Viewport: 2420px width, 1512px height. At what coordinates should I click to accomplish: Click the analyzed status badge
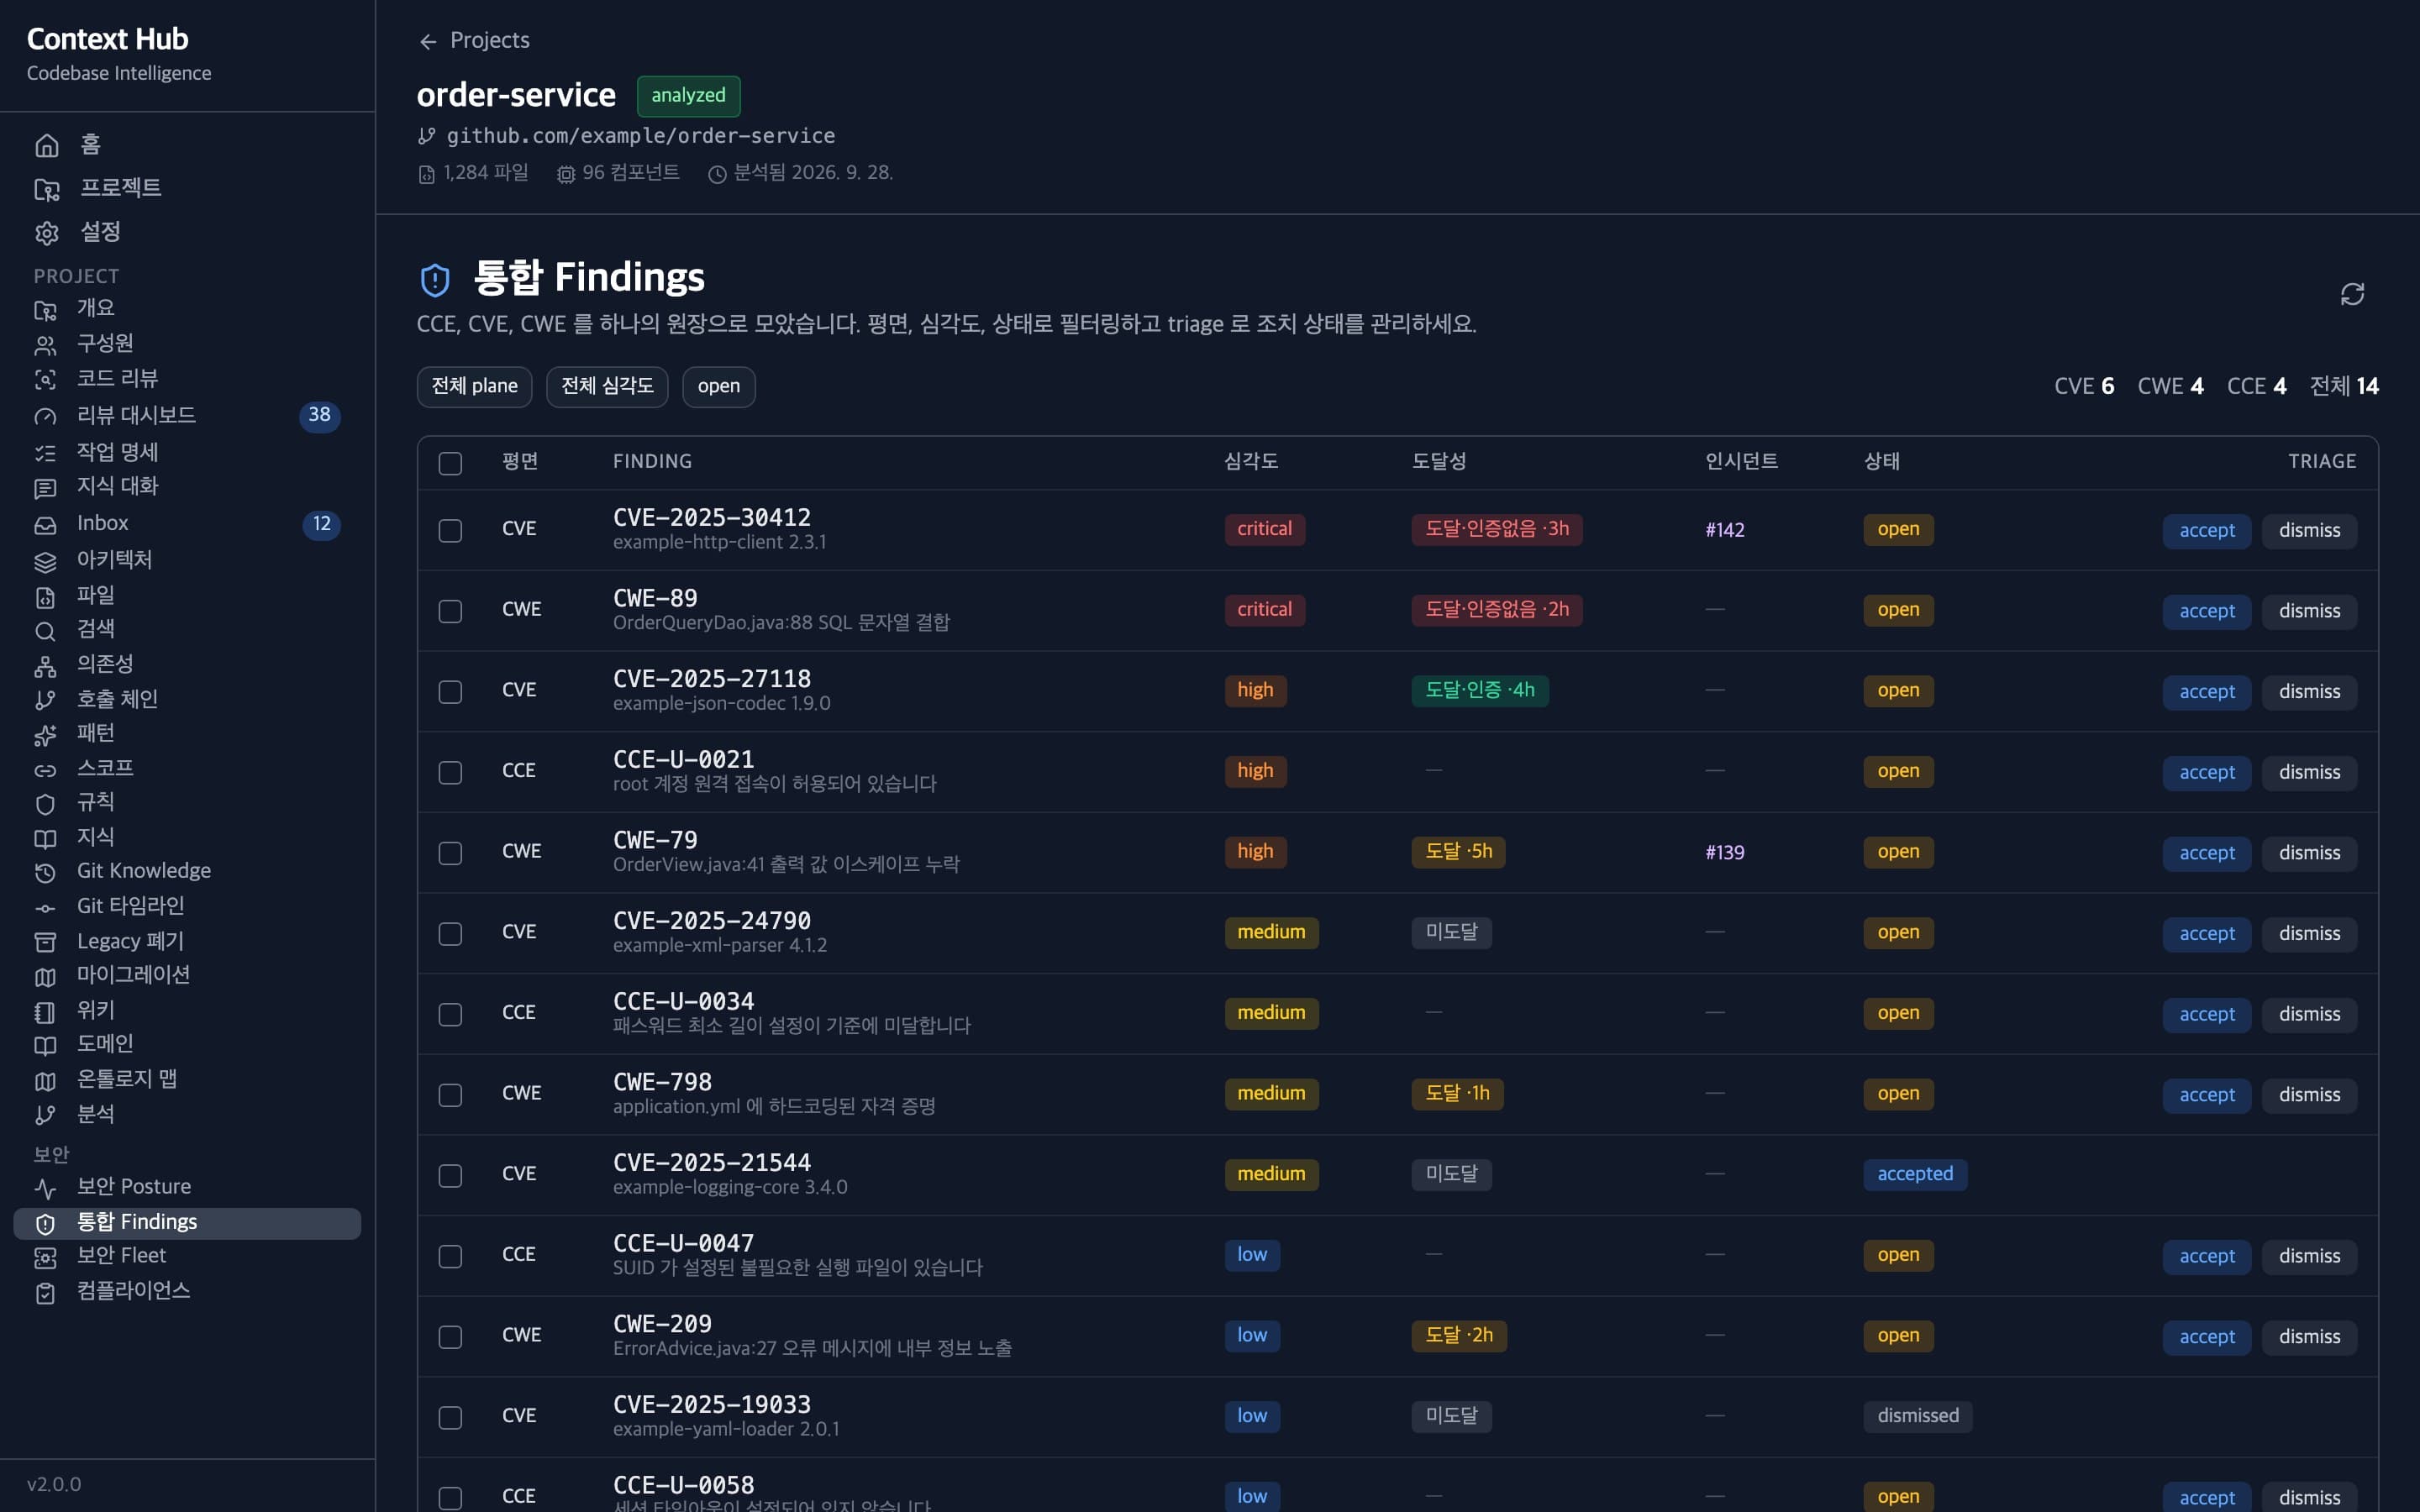[x=688, y=96]
